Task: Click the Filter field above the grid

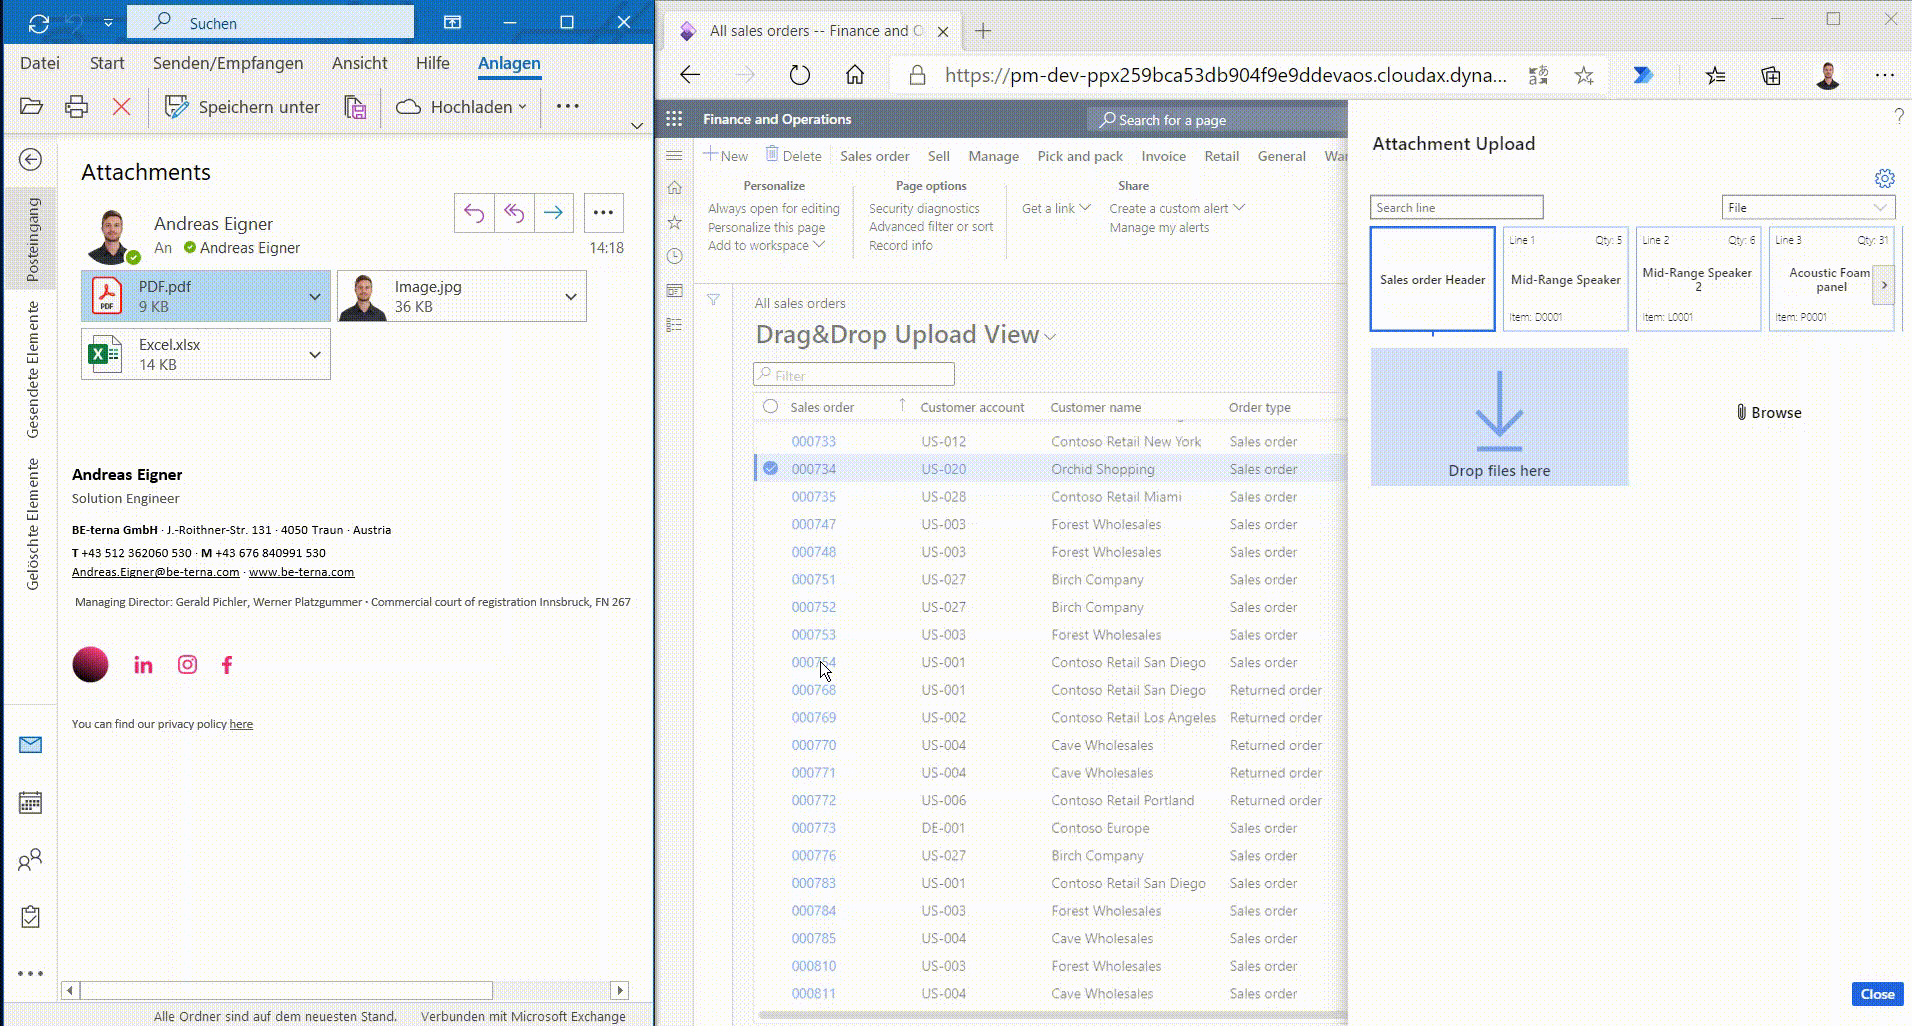Action: tap(854, 375)
